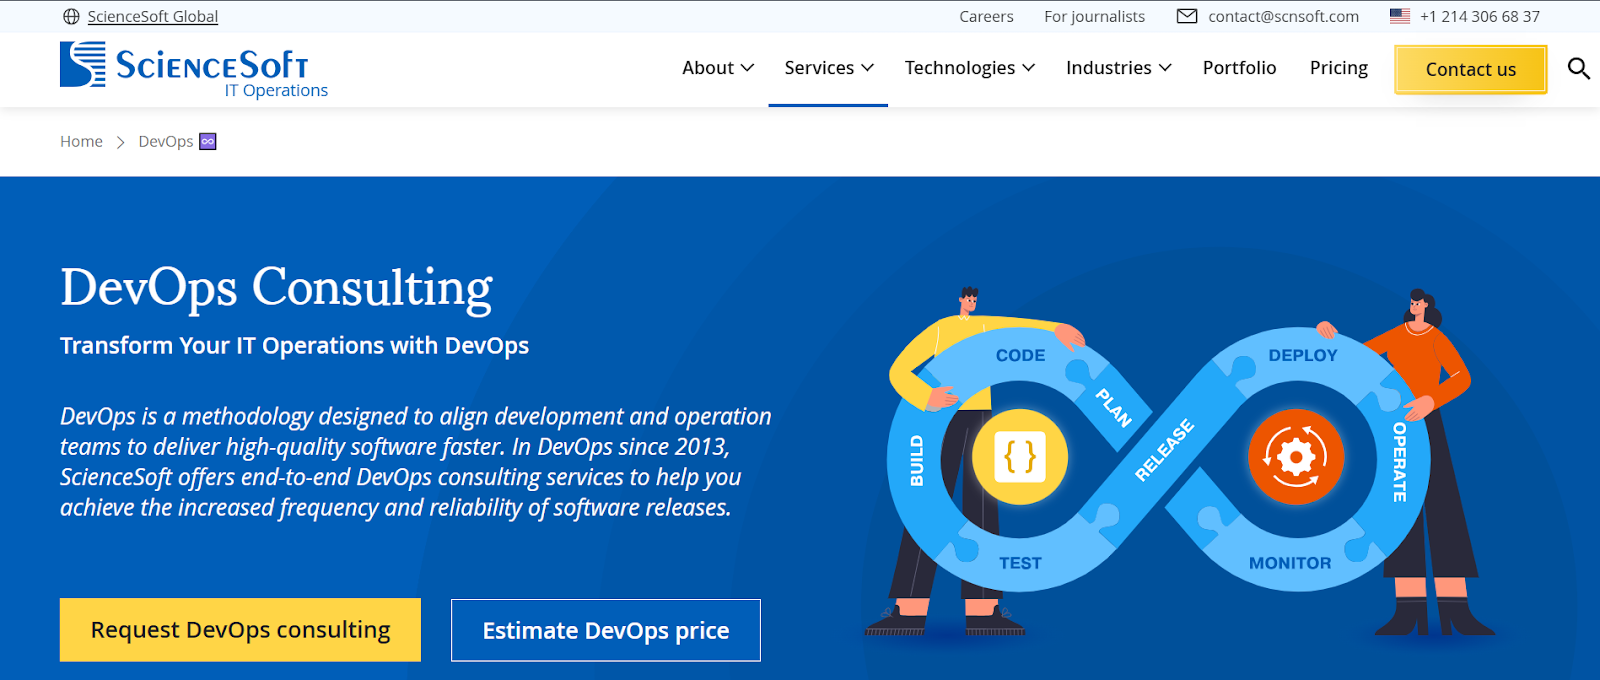Viewport: 1600px width, 680px height.
Task: Open the ScienceSoft Global link
Action: coord(153,17)
